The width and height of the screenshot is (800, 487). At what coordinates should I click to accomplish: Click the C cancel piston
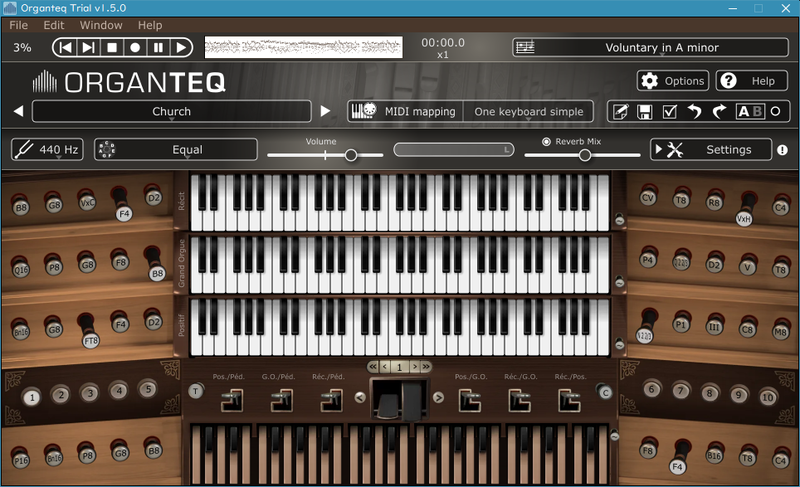pos(605,392)
